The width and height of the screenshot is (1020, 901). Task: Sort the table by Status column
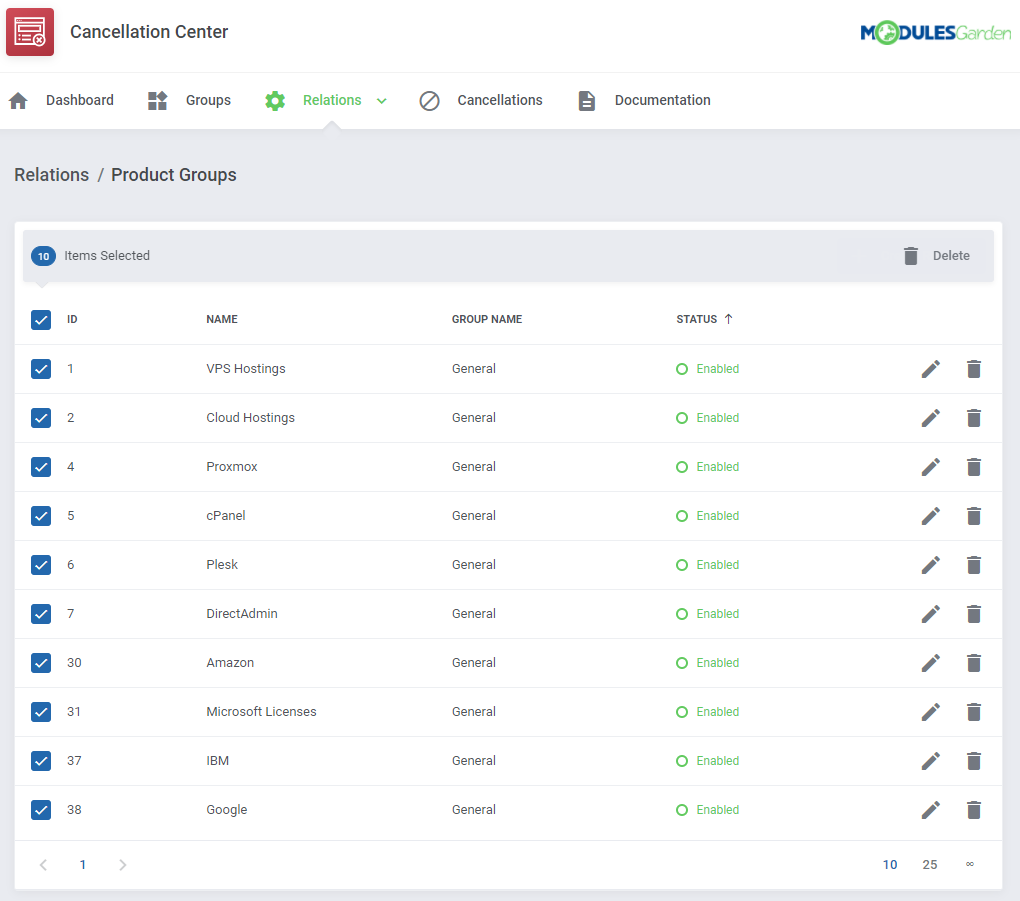point(704,319)
